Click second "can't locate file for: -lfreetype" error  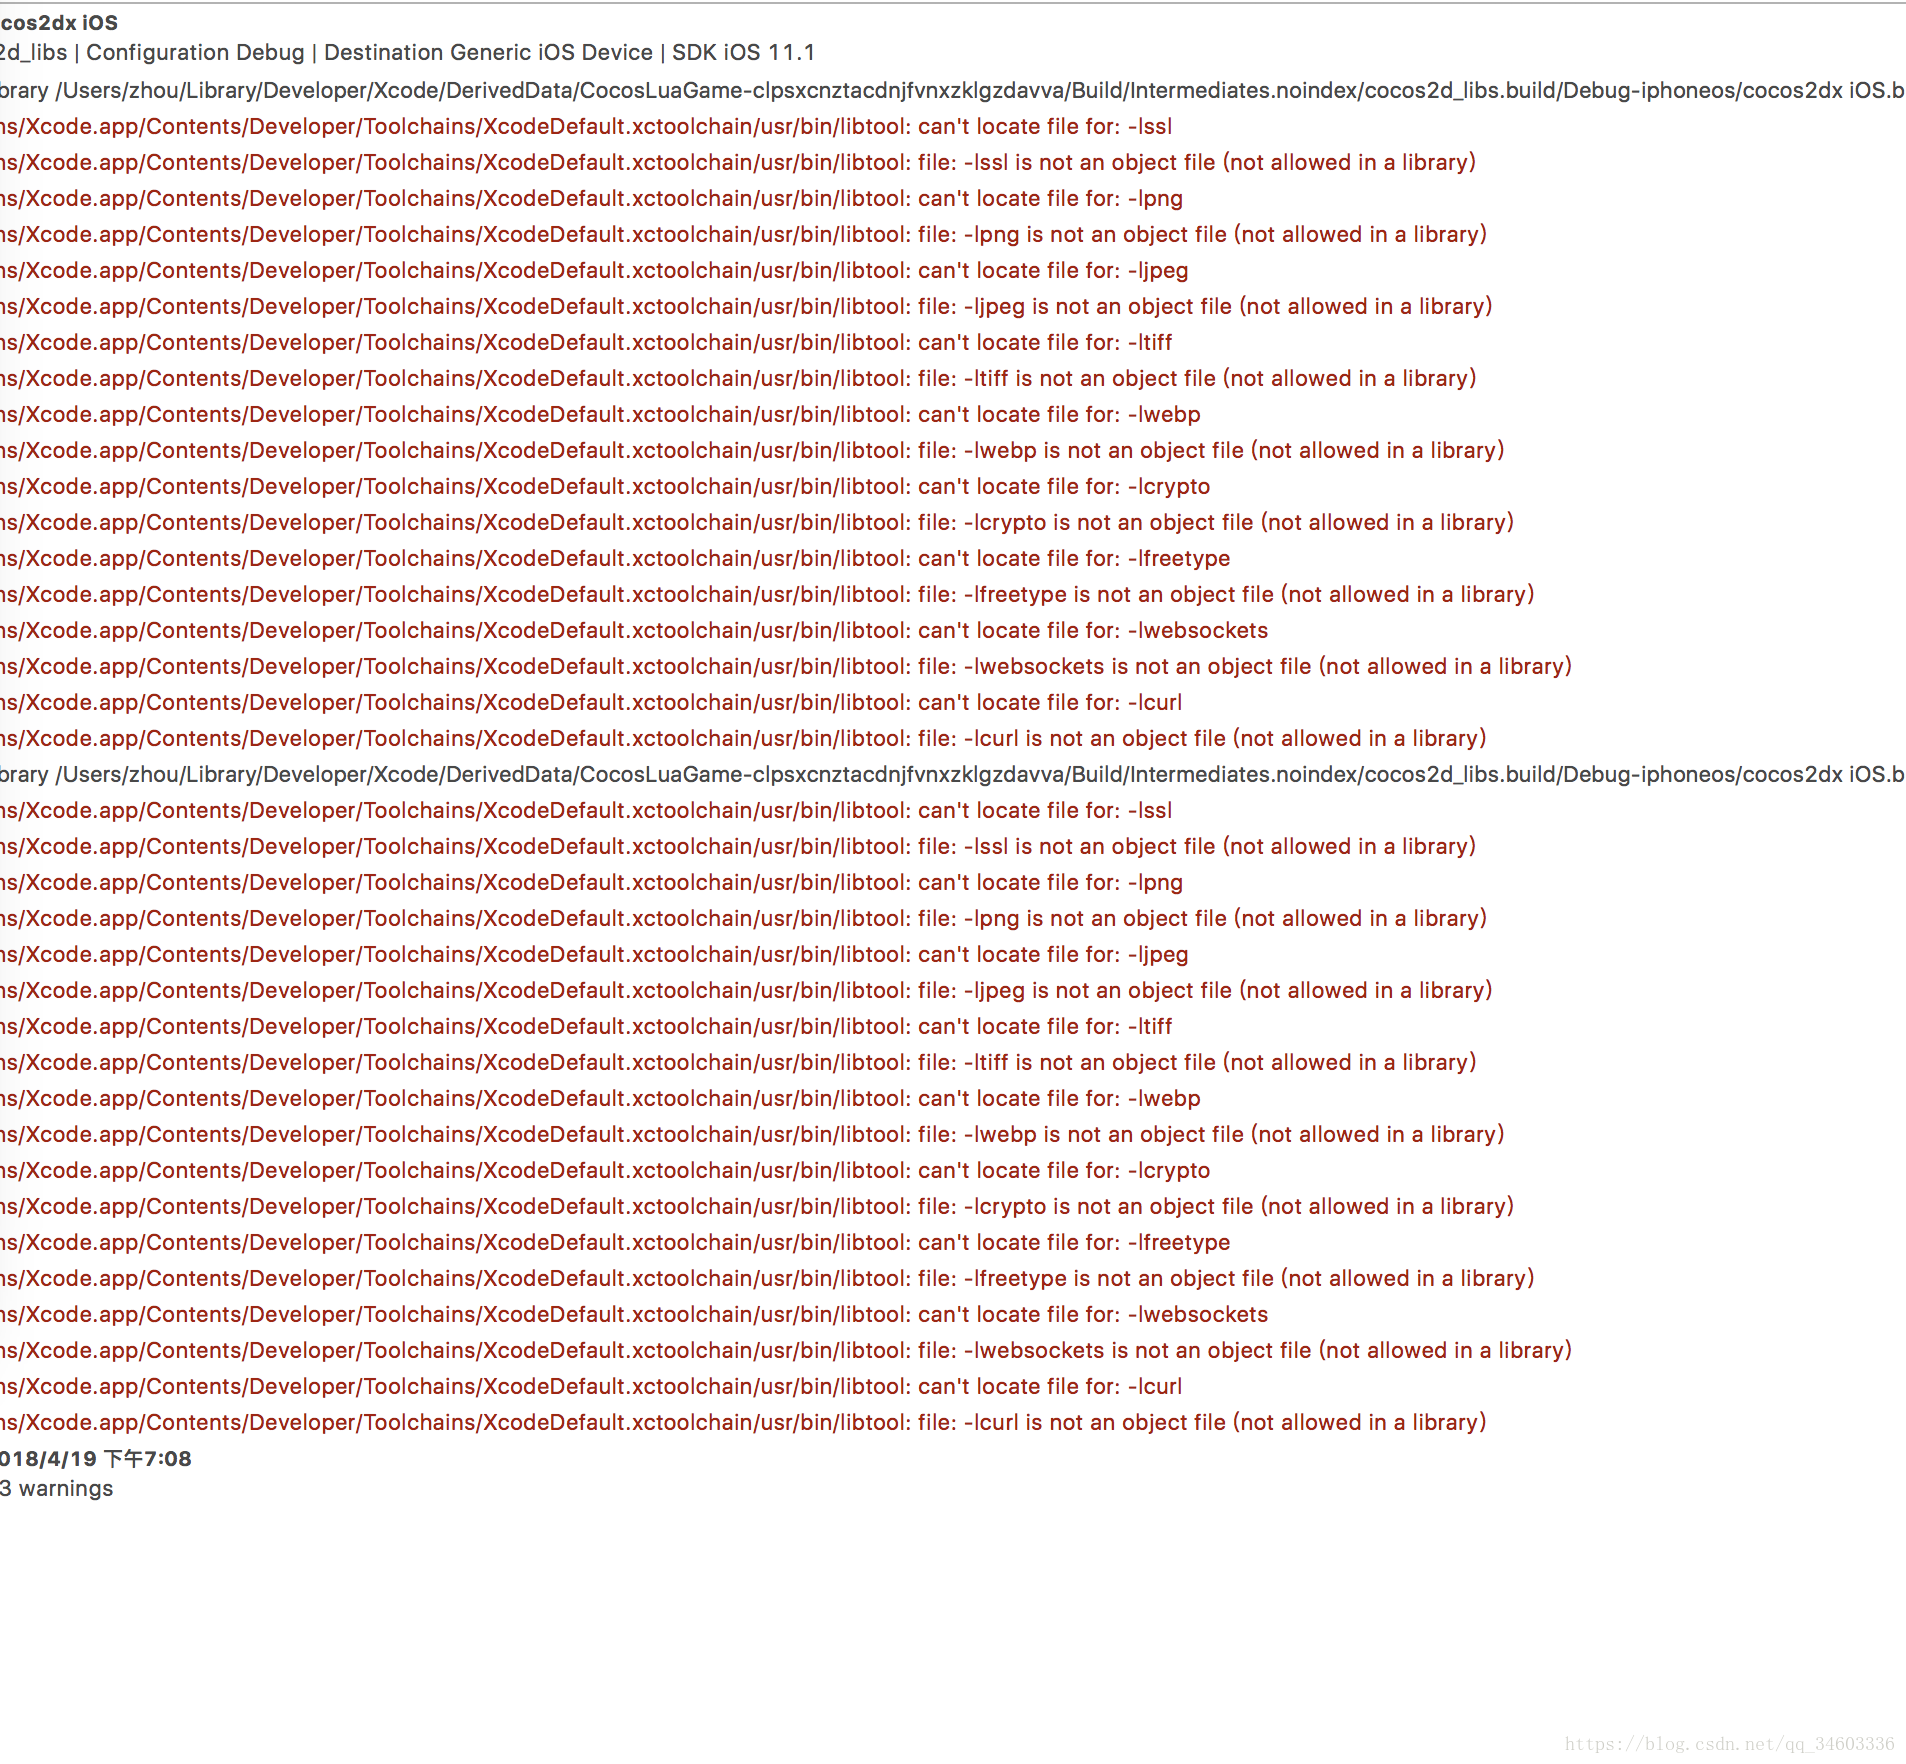(616, 1242)
